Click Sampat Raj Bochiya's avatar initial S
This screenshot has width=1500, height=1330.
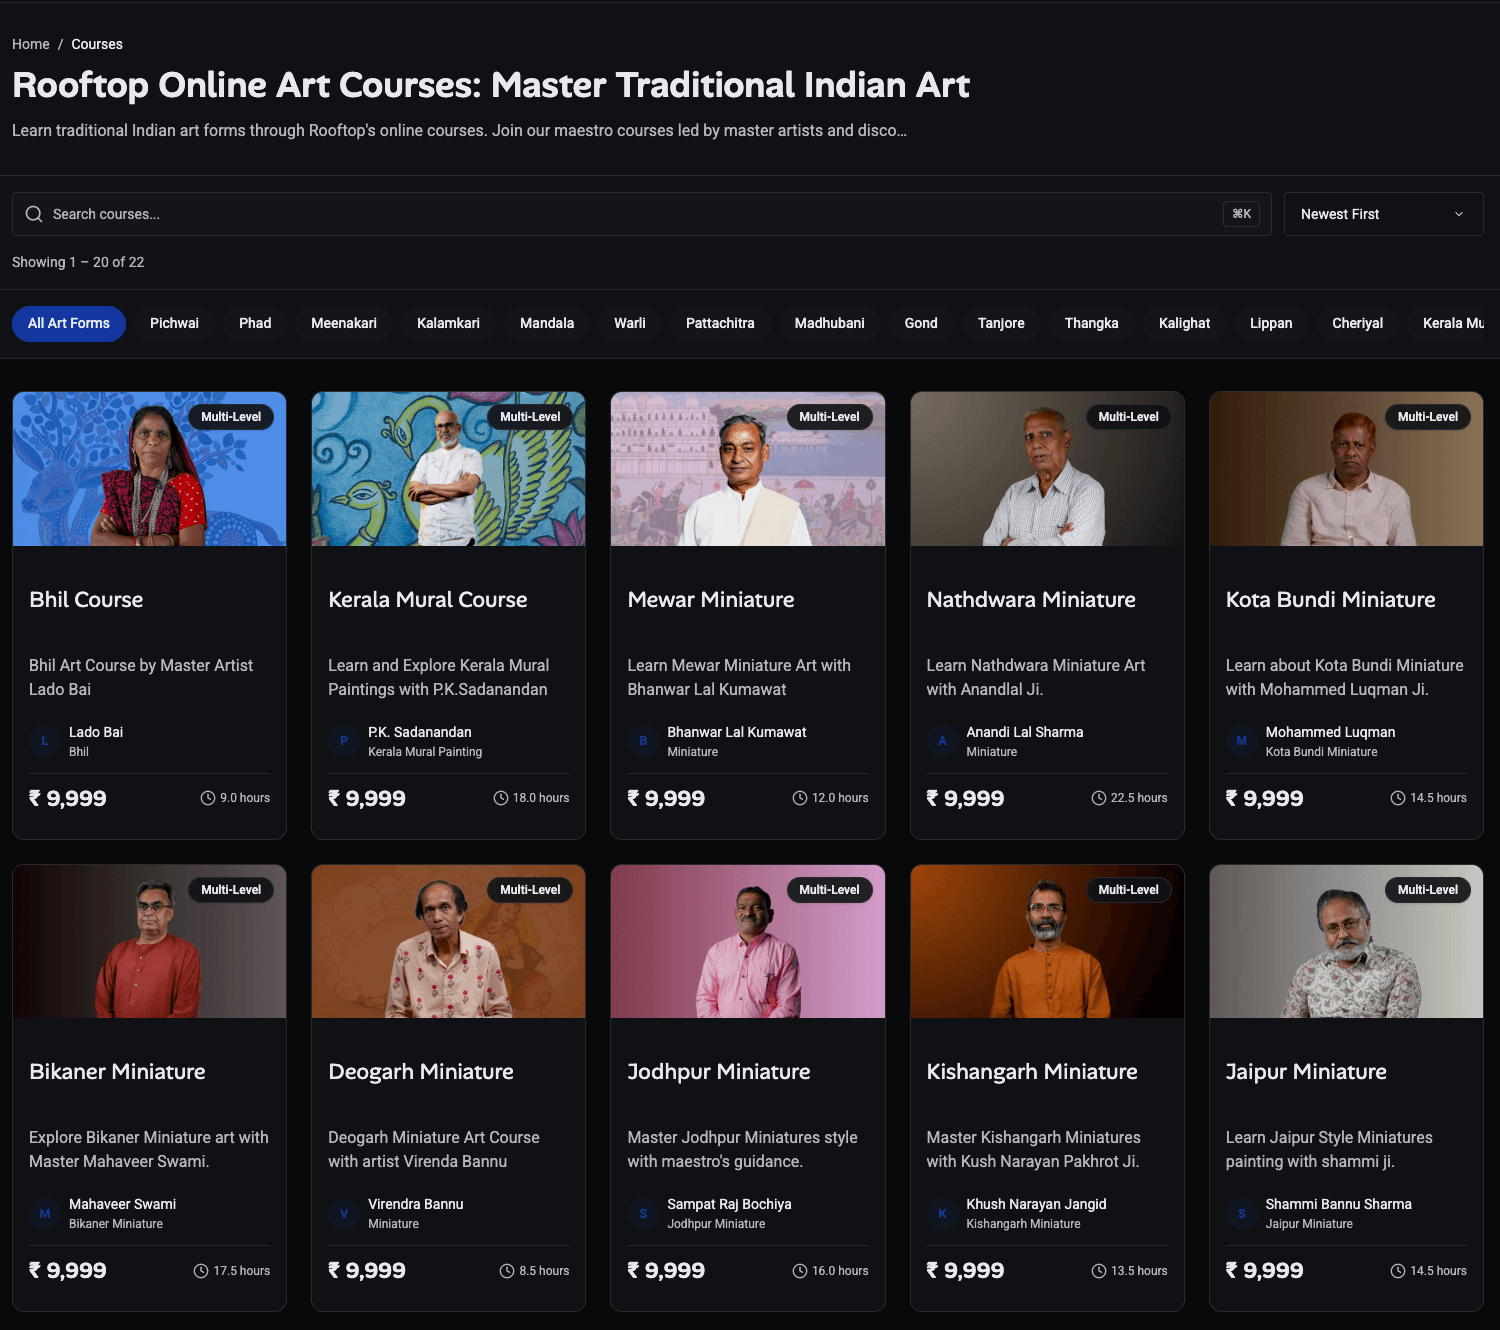(643, 1213)
